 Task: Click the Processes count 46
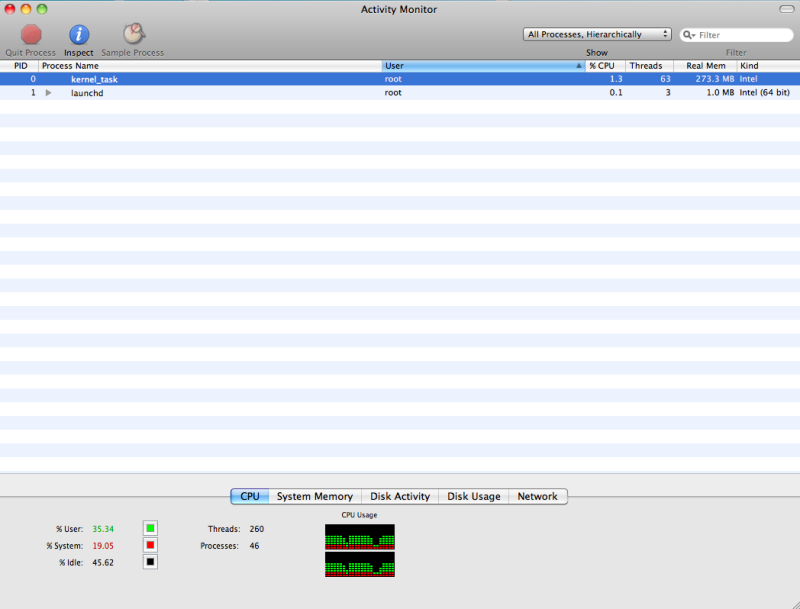point(254,546)
